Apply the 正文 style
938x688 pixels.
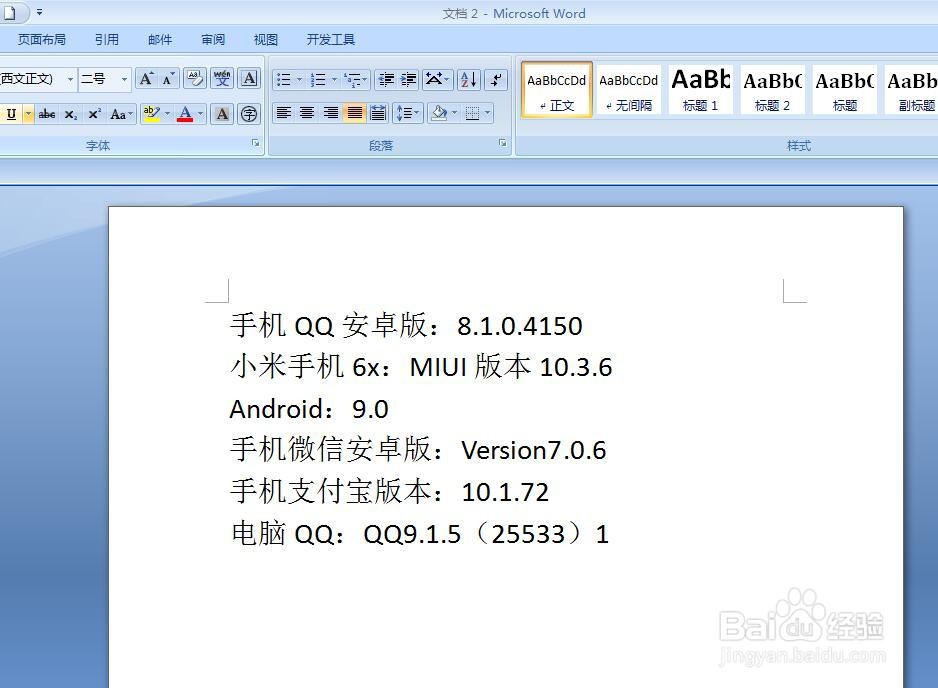pos(557,89)
